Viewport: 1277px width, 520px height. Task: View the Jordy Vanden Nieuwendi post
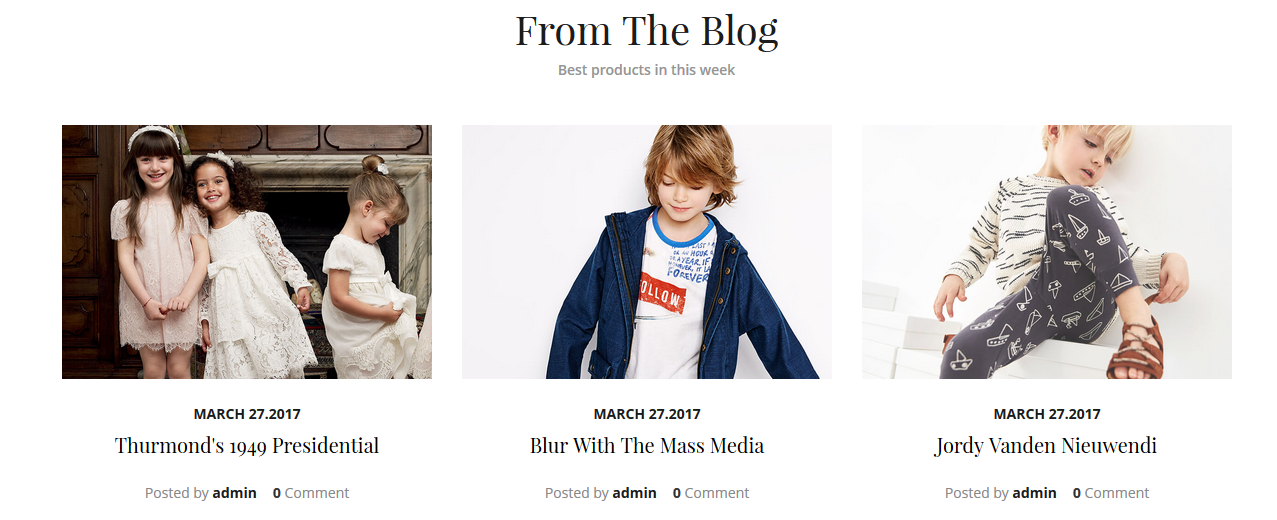coord(1046,446)
